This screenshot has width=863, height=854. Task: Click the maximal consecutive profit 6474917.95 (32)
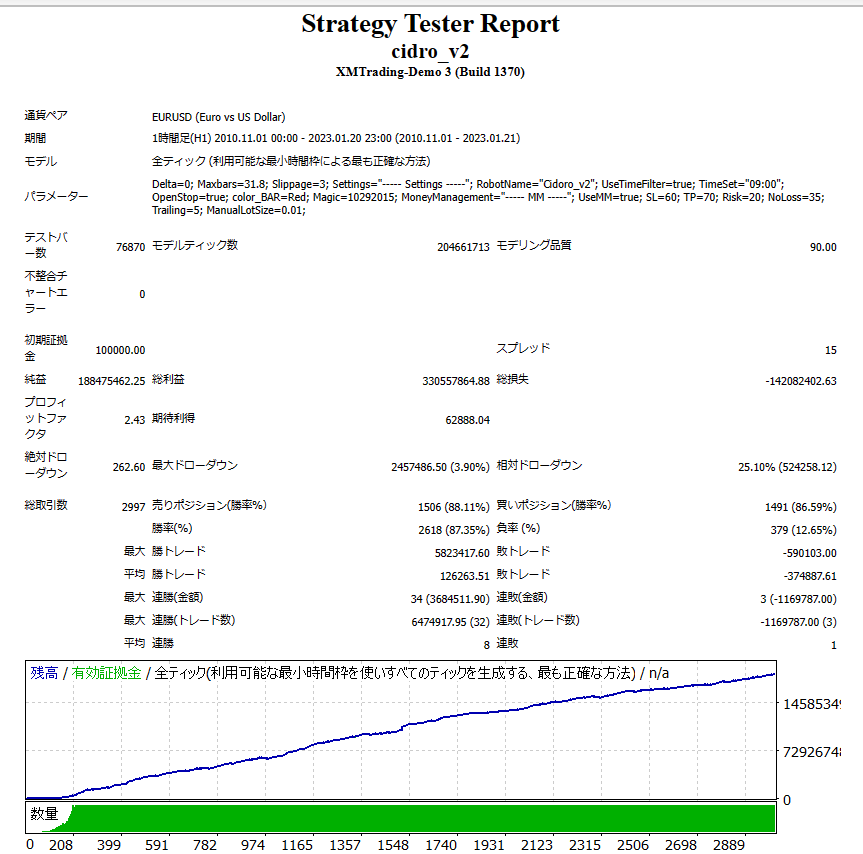tap(450, 622)
